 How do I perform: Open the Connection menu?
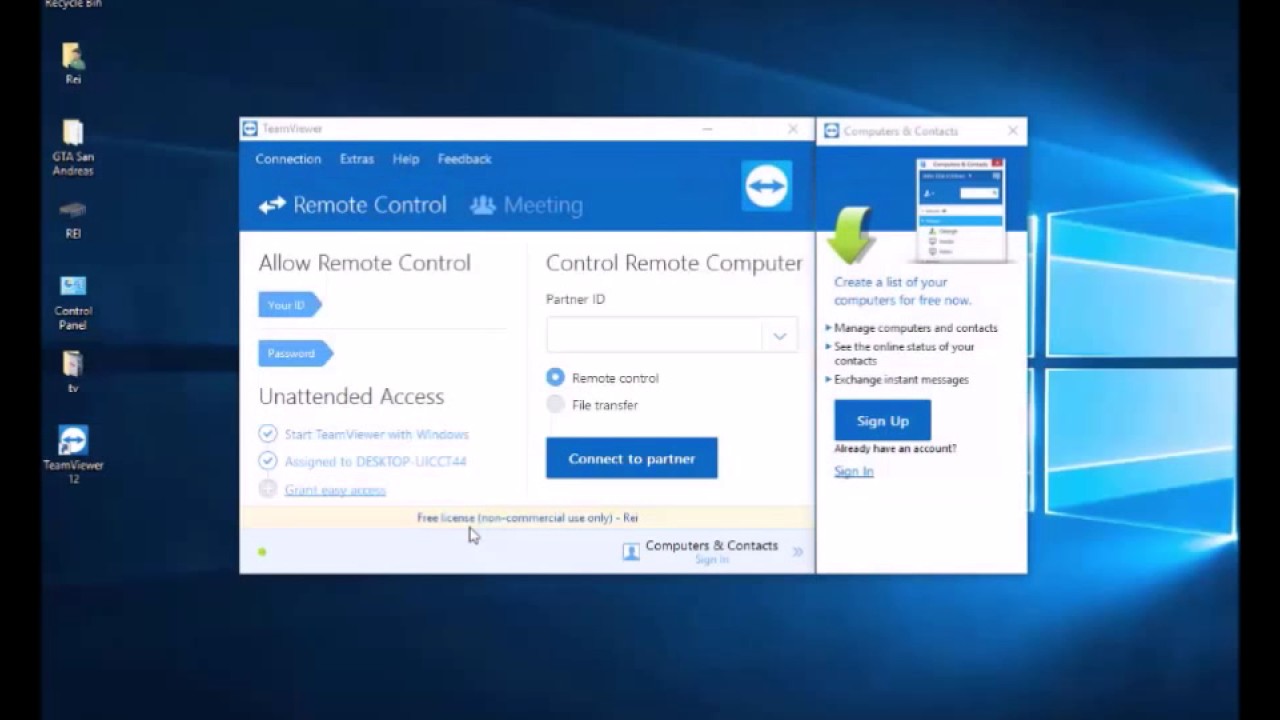coord(288,159)
